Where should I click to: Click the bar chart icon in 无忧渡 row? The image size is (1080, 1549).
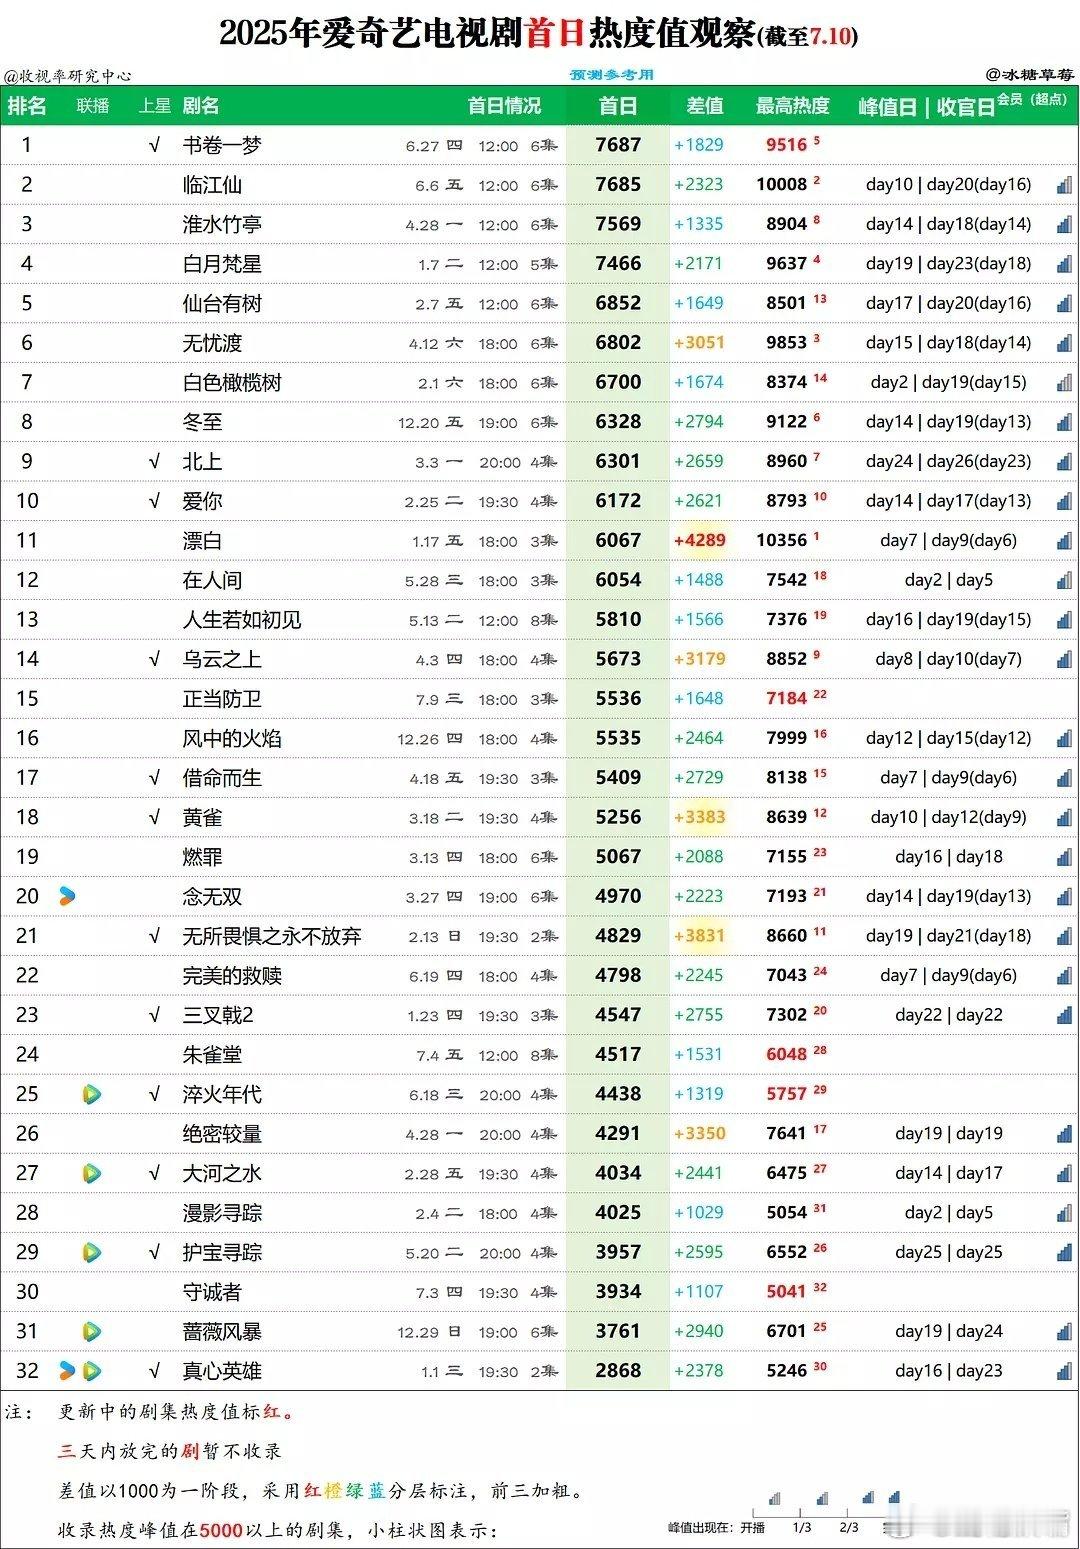tap(1064, 343)
